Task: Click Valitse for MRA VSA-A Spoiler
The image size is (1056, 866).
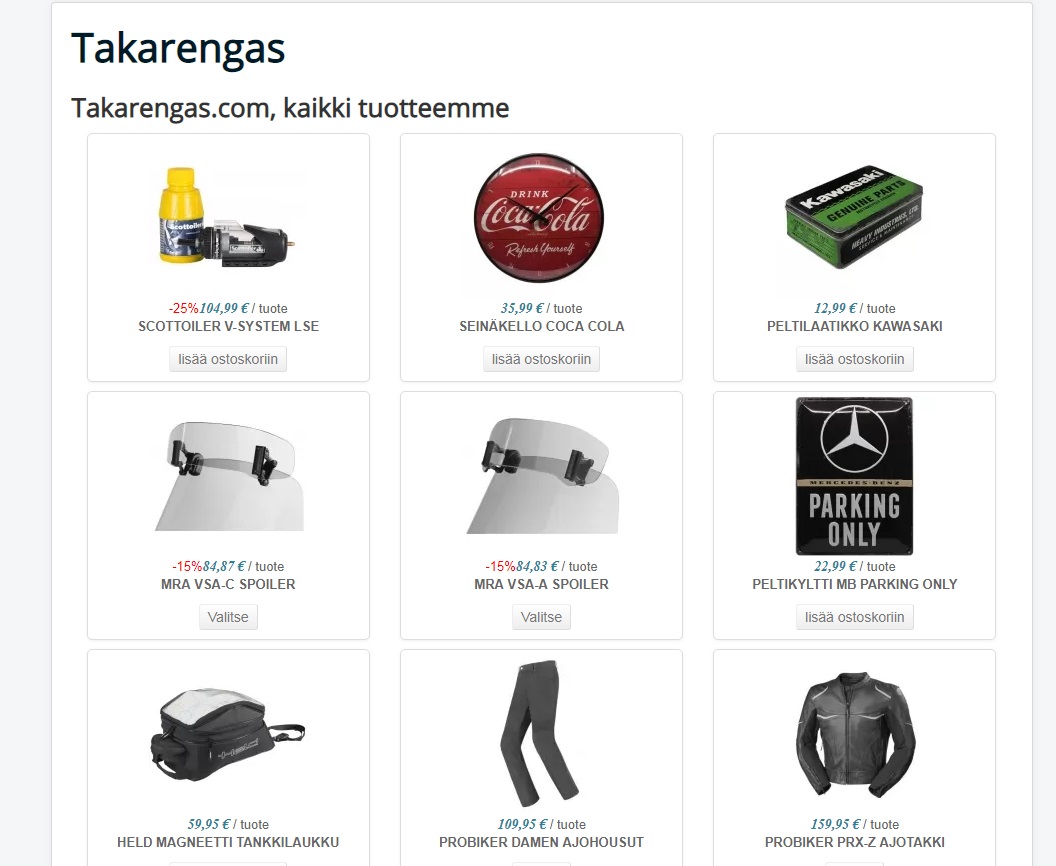Action: [x=541, y=617]
